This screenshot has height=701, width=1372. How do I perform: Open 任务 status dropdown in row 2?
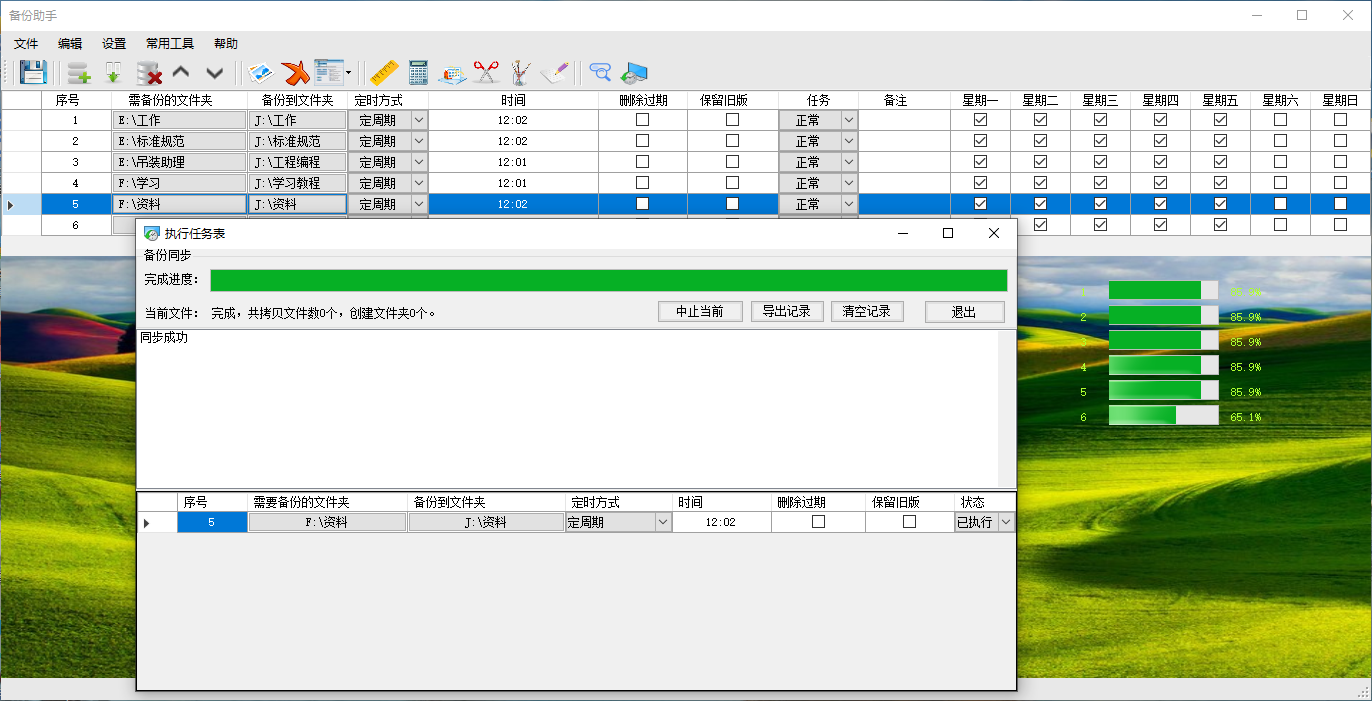(x=849, y=141)
